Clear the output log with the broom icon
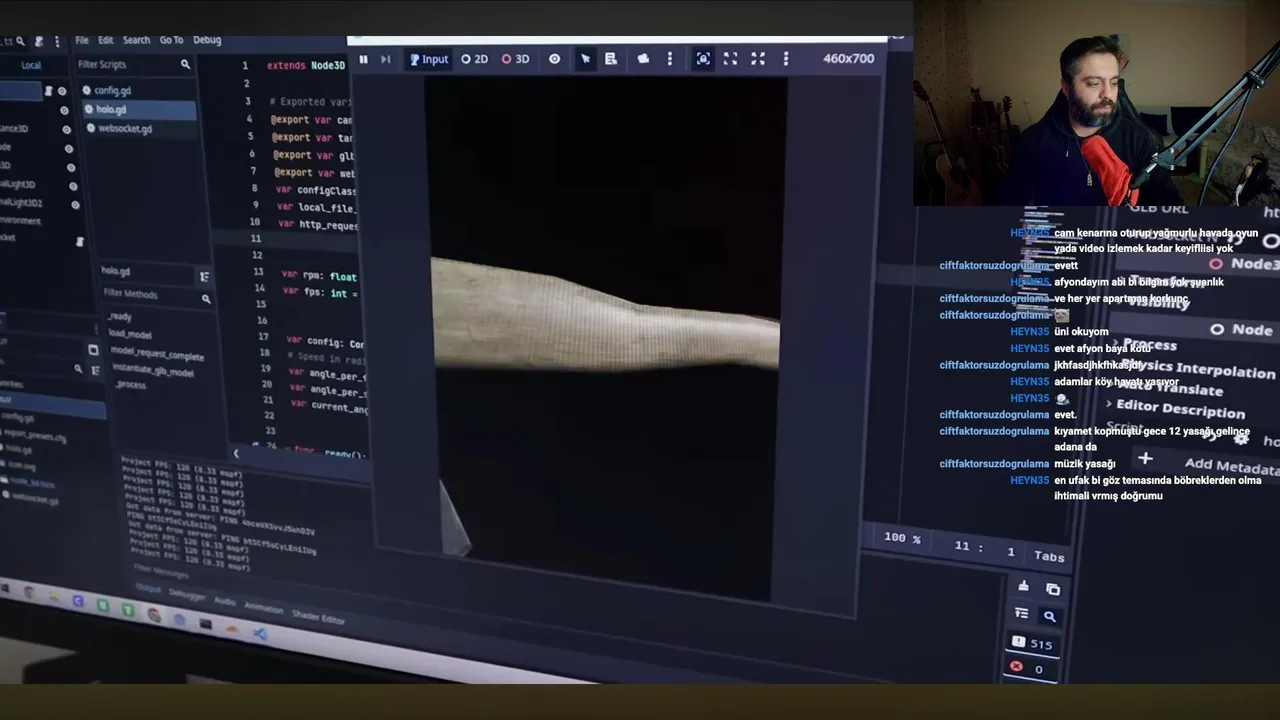Viewport: 1280px width, 720px height. (x=1023, y=587)
